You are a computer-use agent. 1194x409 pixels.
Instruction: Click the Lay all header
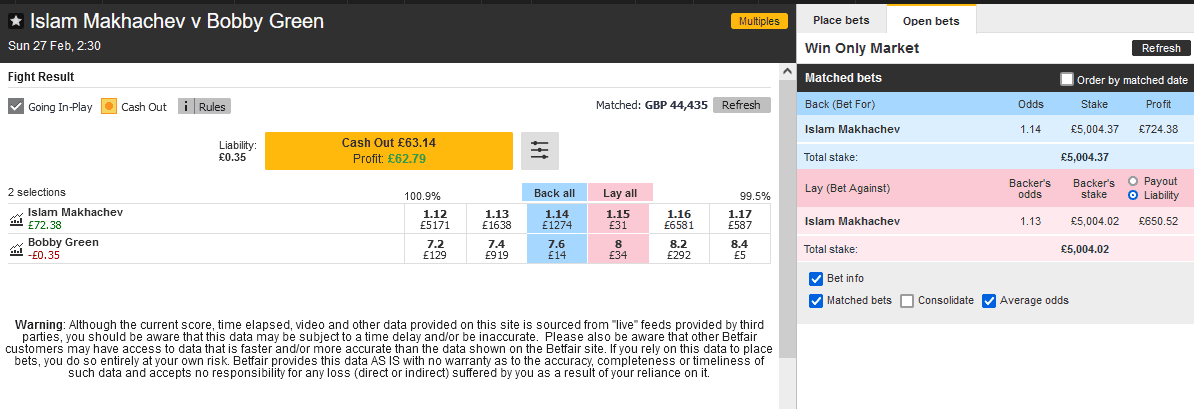(620, 193)
